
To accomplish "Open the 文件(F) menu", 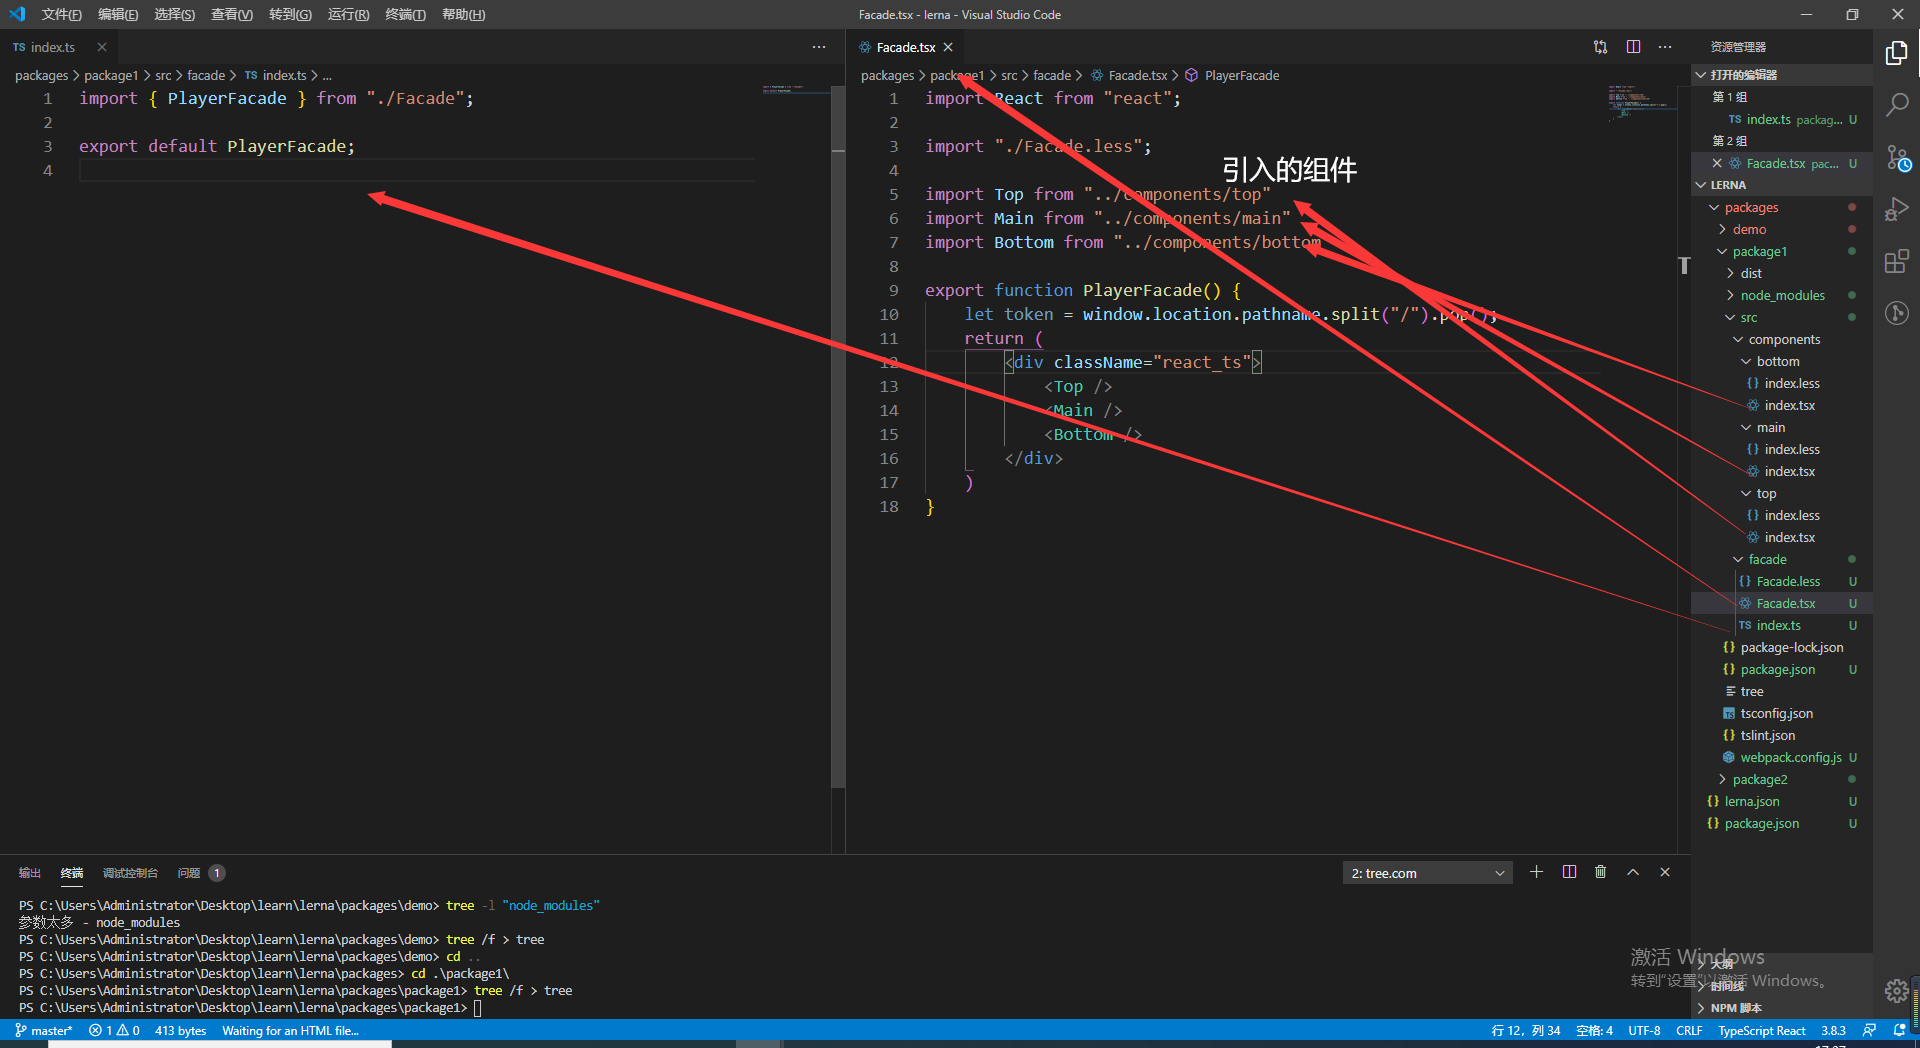I will 61,14.
